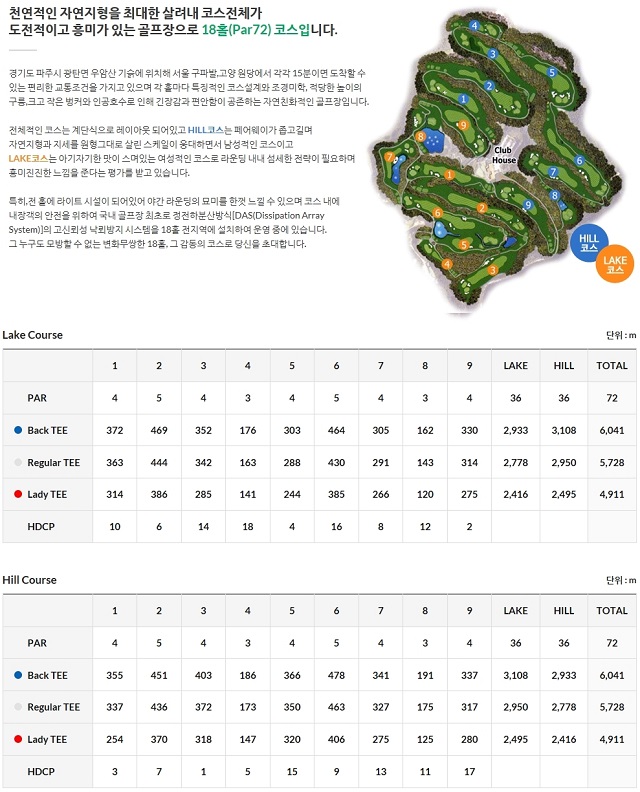Click Lake Course HDCP value 18
The height and width of the screenshot is (792, 640).
(x=248, y=526)
